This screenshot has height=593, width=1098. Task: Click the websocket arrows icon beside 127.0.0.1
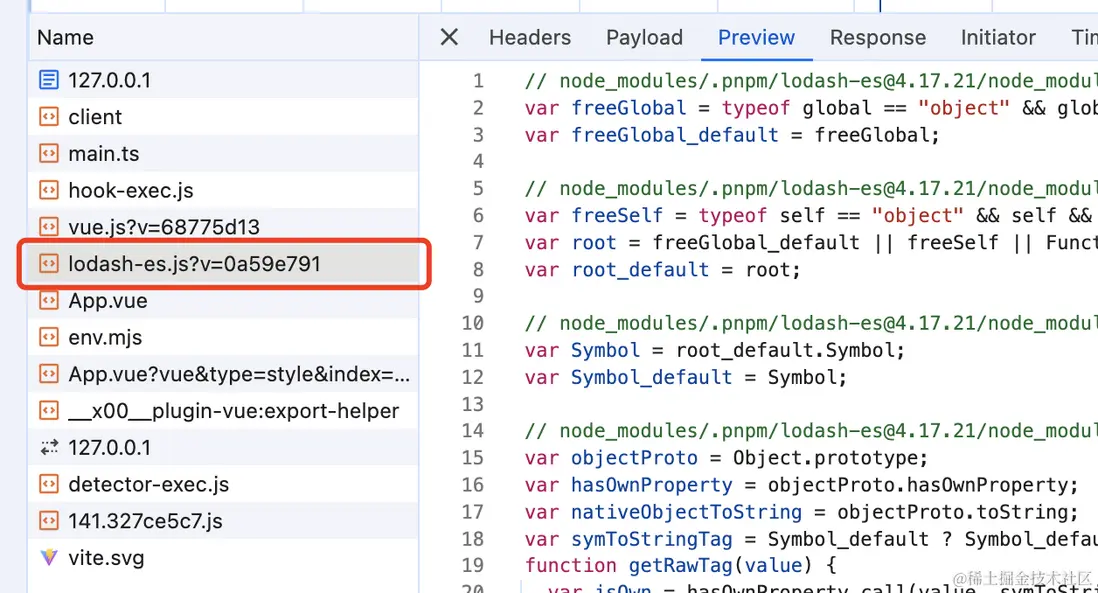48,448
